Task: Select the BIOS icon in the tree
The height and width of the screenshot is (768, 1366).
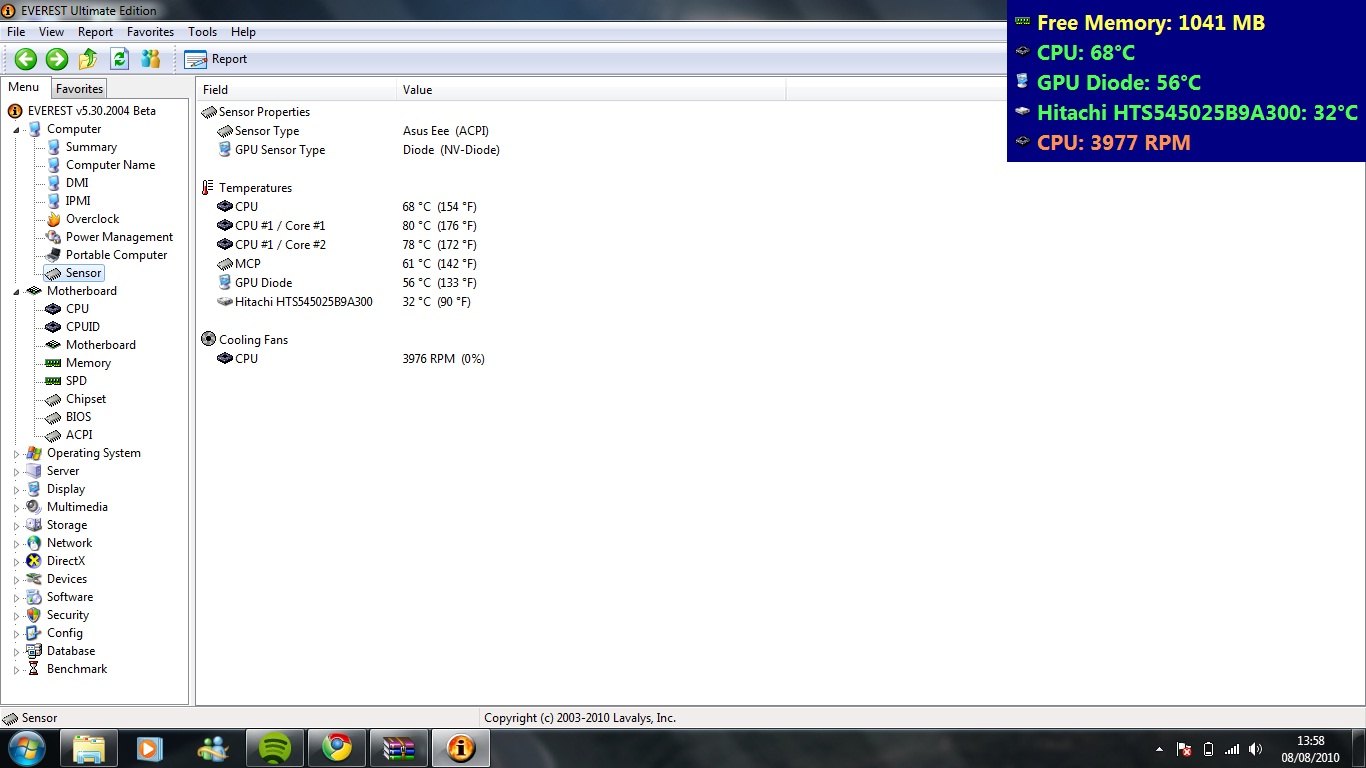Action: pyautogui.click(x=53, y=417)
